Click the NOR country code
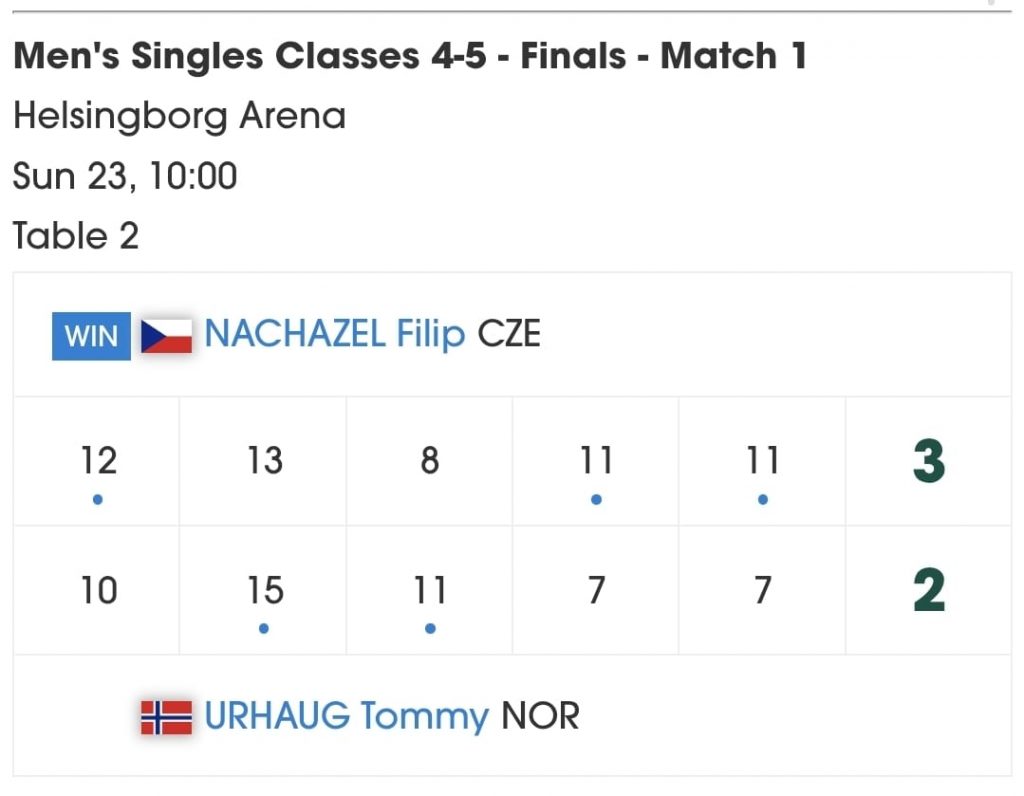This screenshot has height=796, width=1024. tap(540, 716)
